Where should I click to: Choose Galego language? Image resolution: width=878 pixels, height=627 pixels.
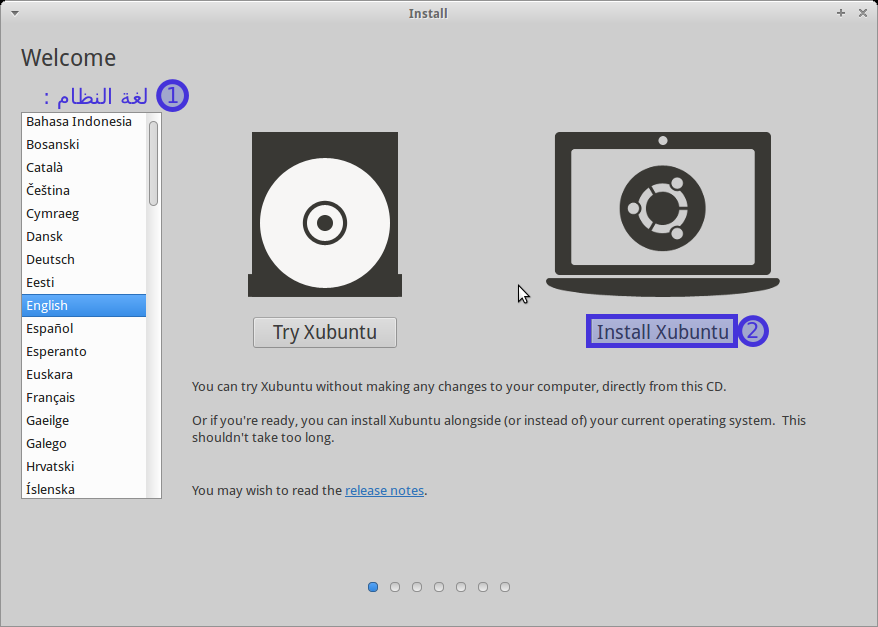point(84,443)
